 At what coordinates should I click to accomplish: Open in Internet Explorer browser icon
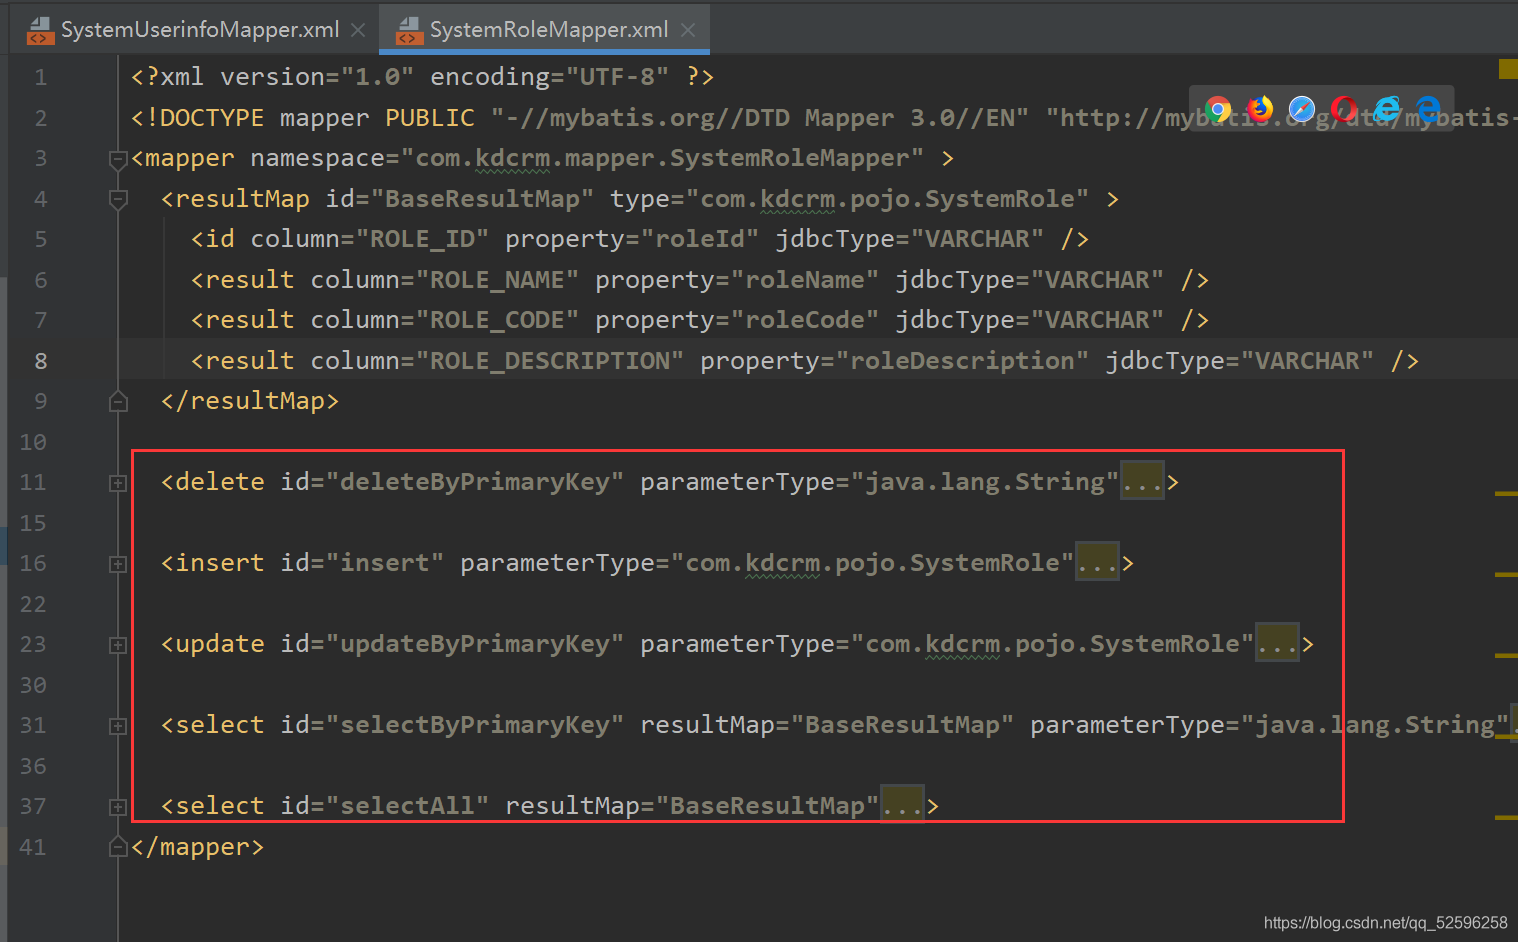click(x=1386, y=109)
